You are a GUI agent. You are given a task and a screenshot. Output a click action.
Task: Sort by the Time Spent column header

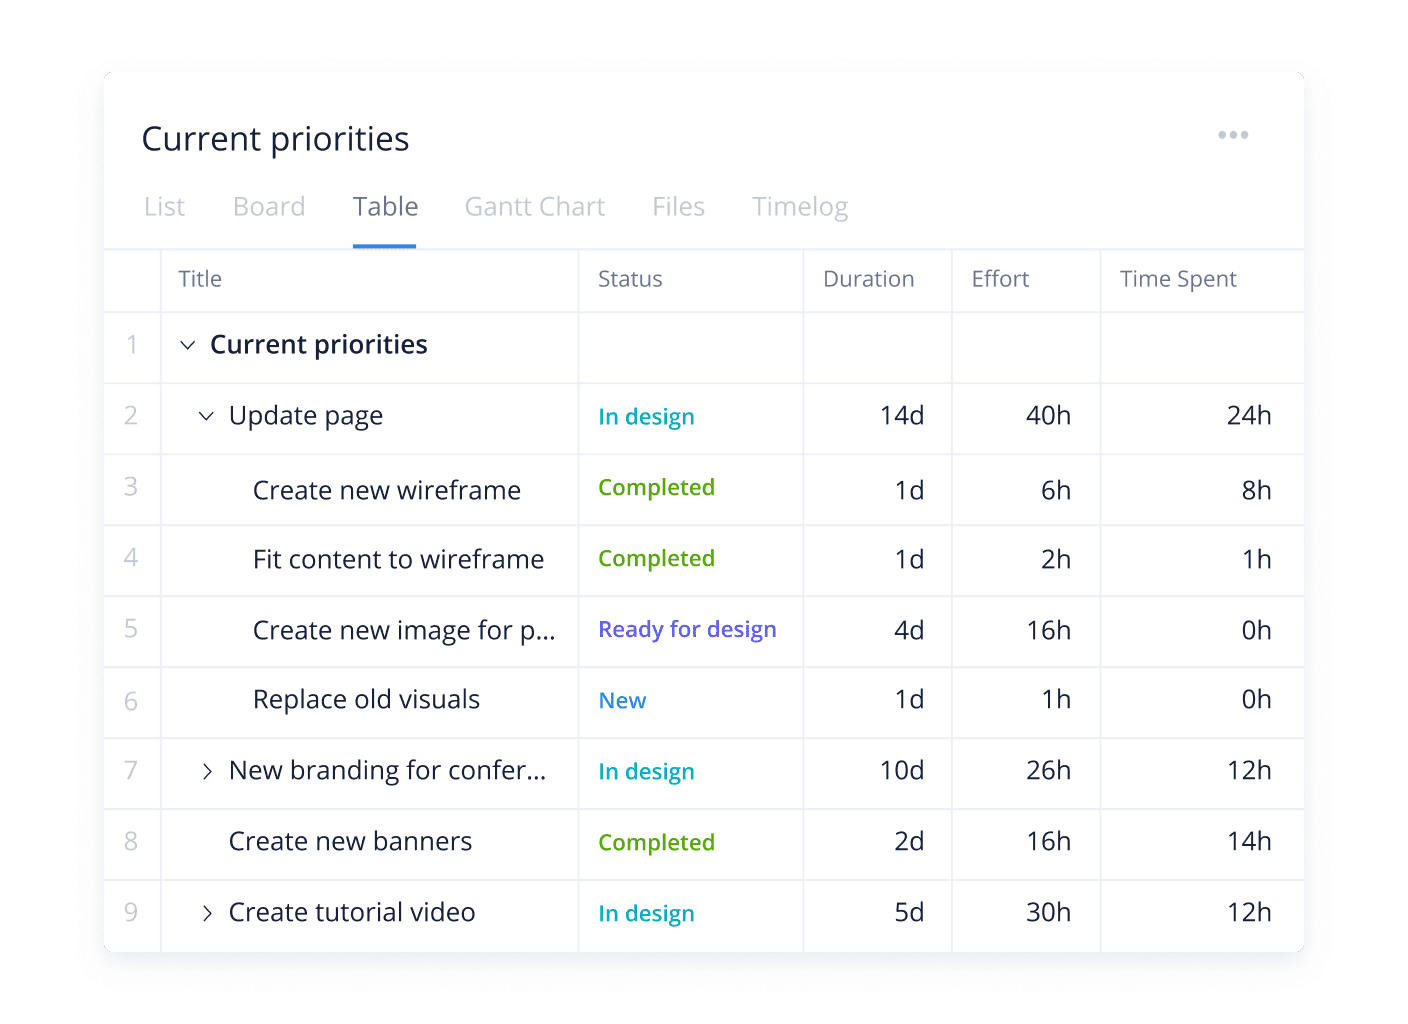(1177, 279)
